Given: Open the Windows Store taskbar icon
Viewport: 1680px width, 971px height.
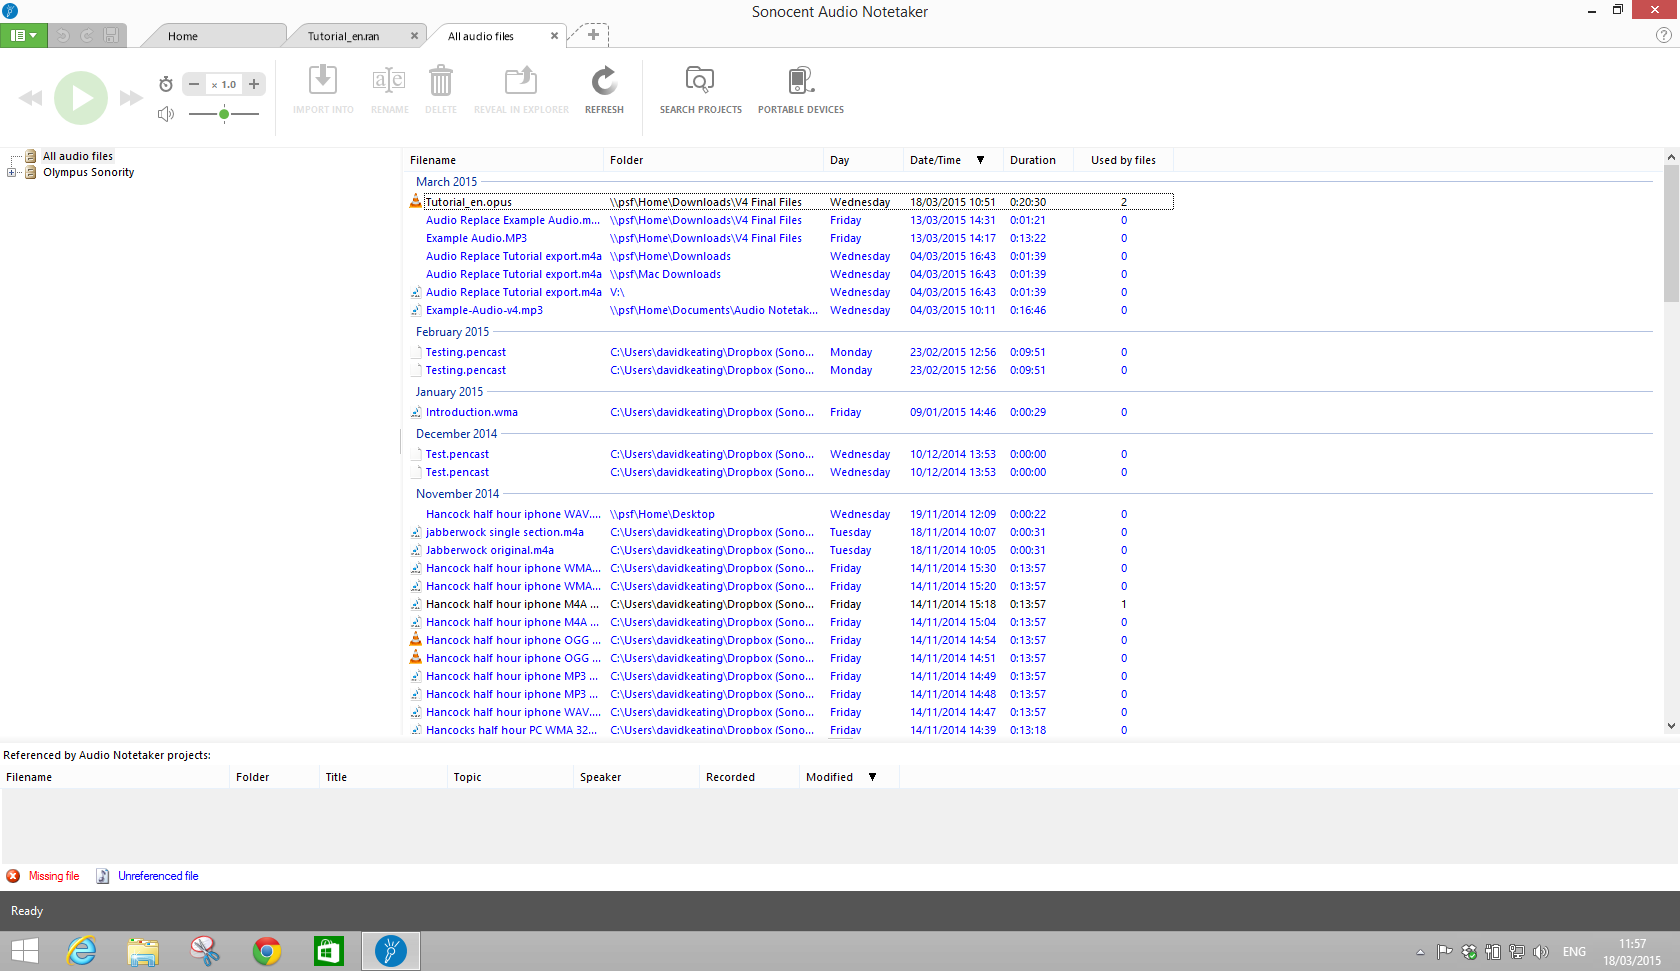Looking at the screenshot, I should pos(329,951).
